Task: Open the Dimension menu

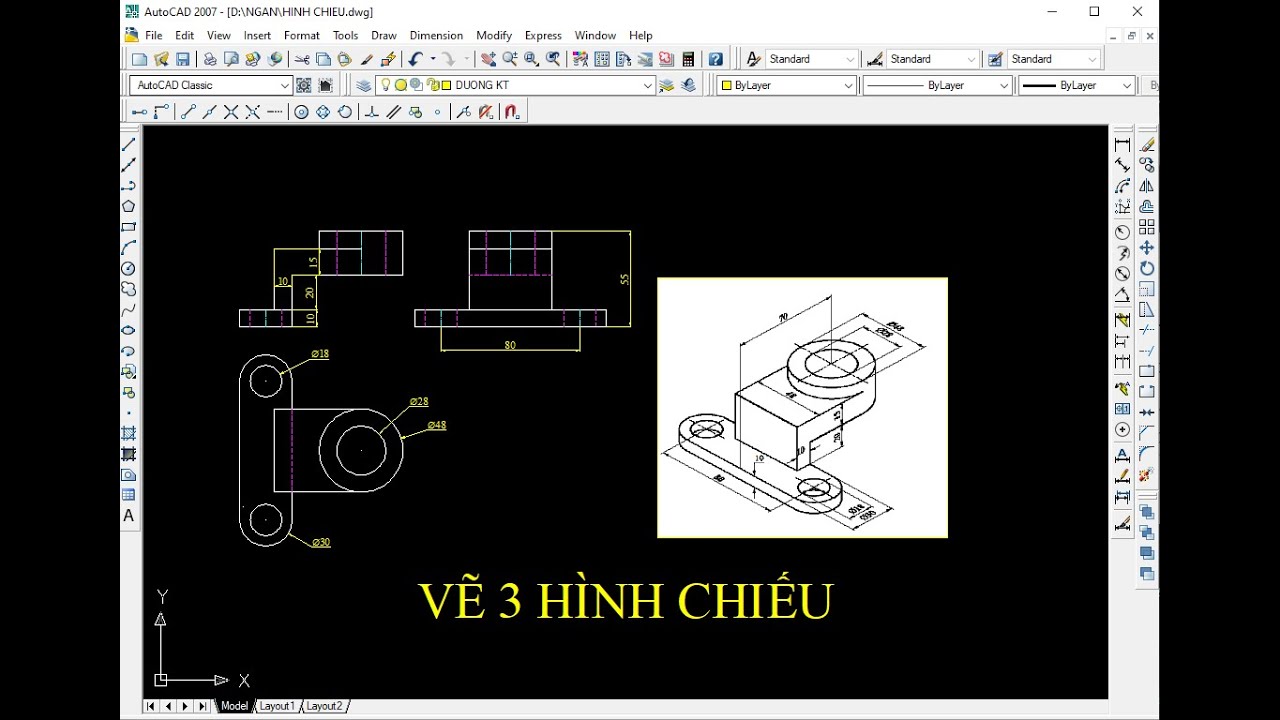Action: click(x=436, y=35)
